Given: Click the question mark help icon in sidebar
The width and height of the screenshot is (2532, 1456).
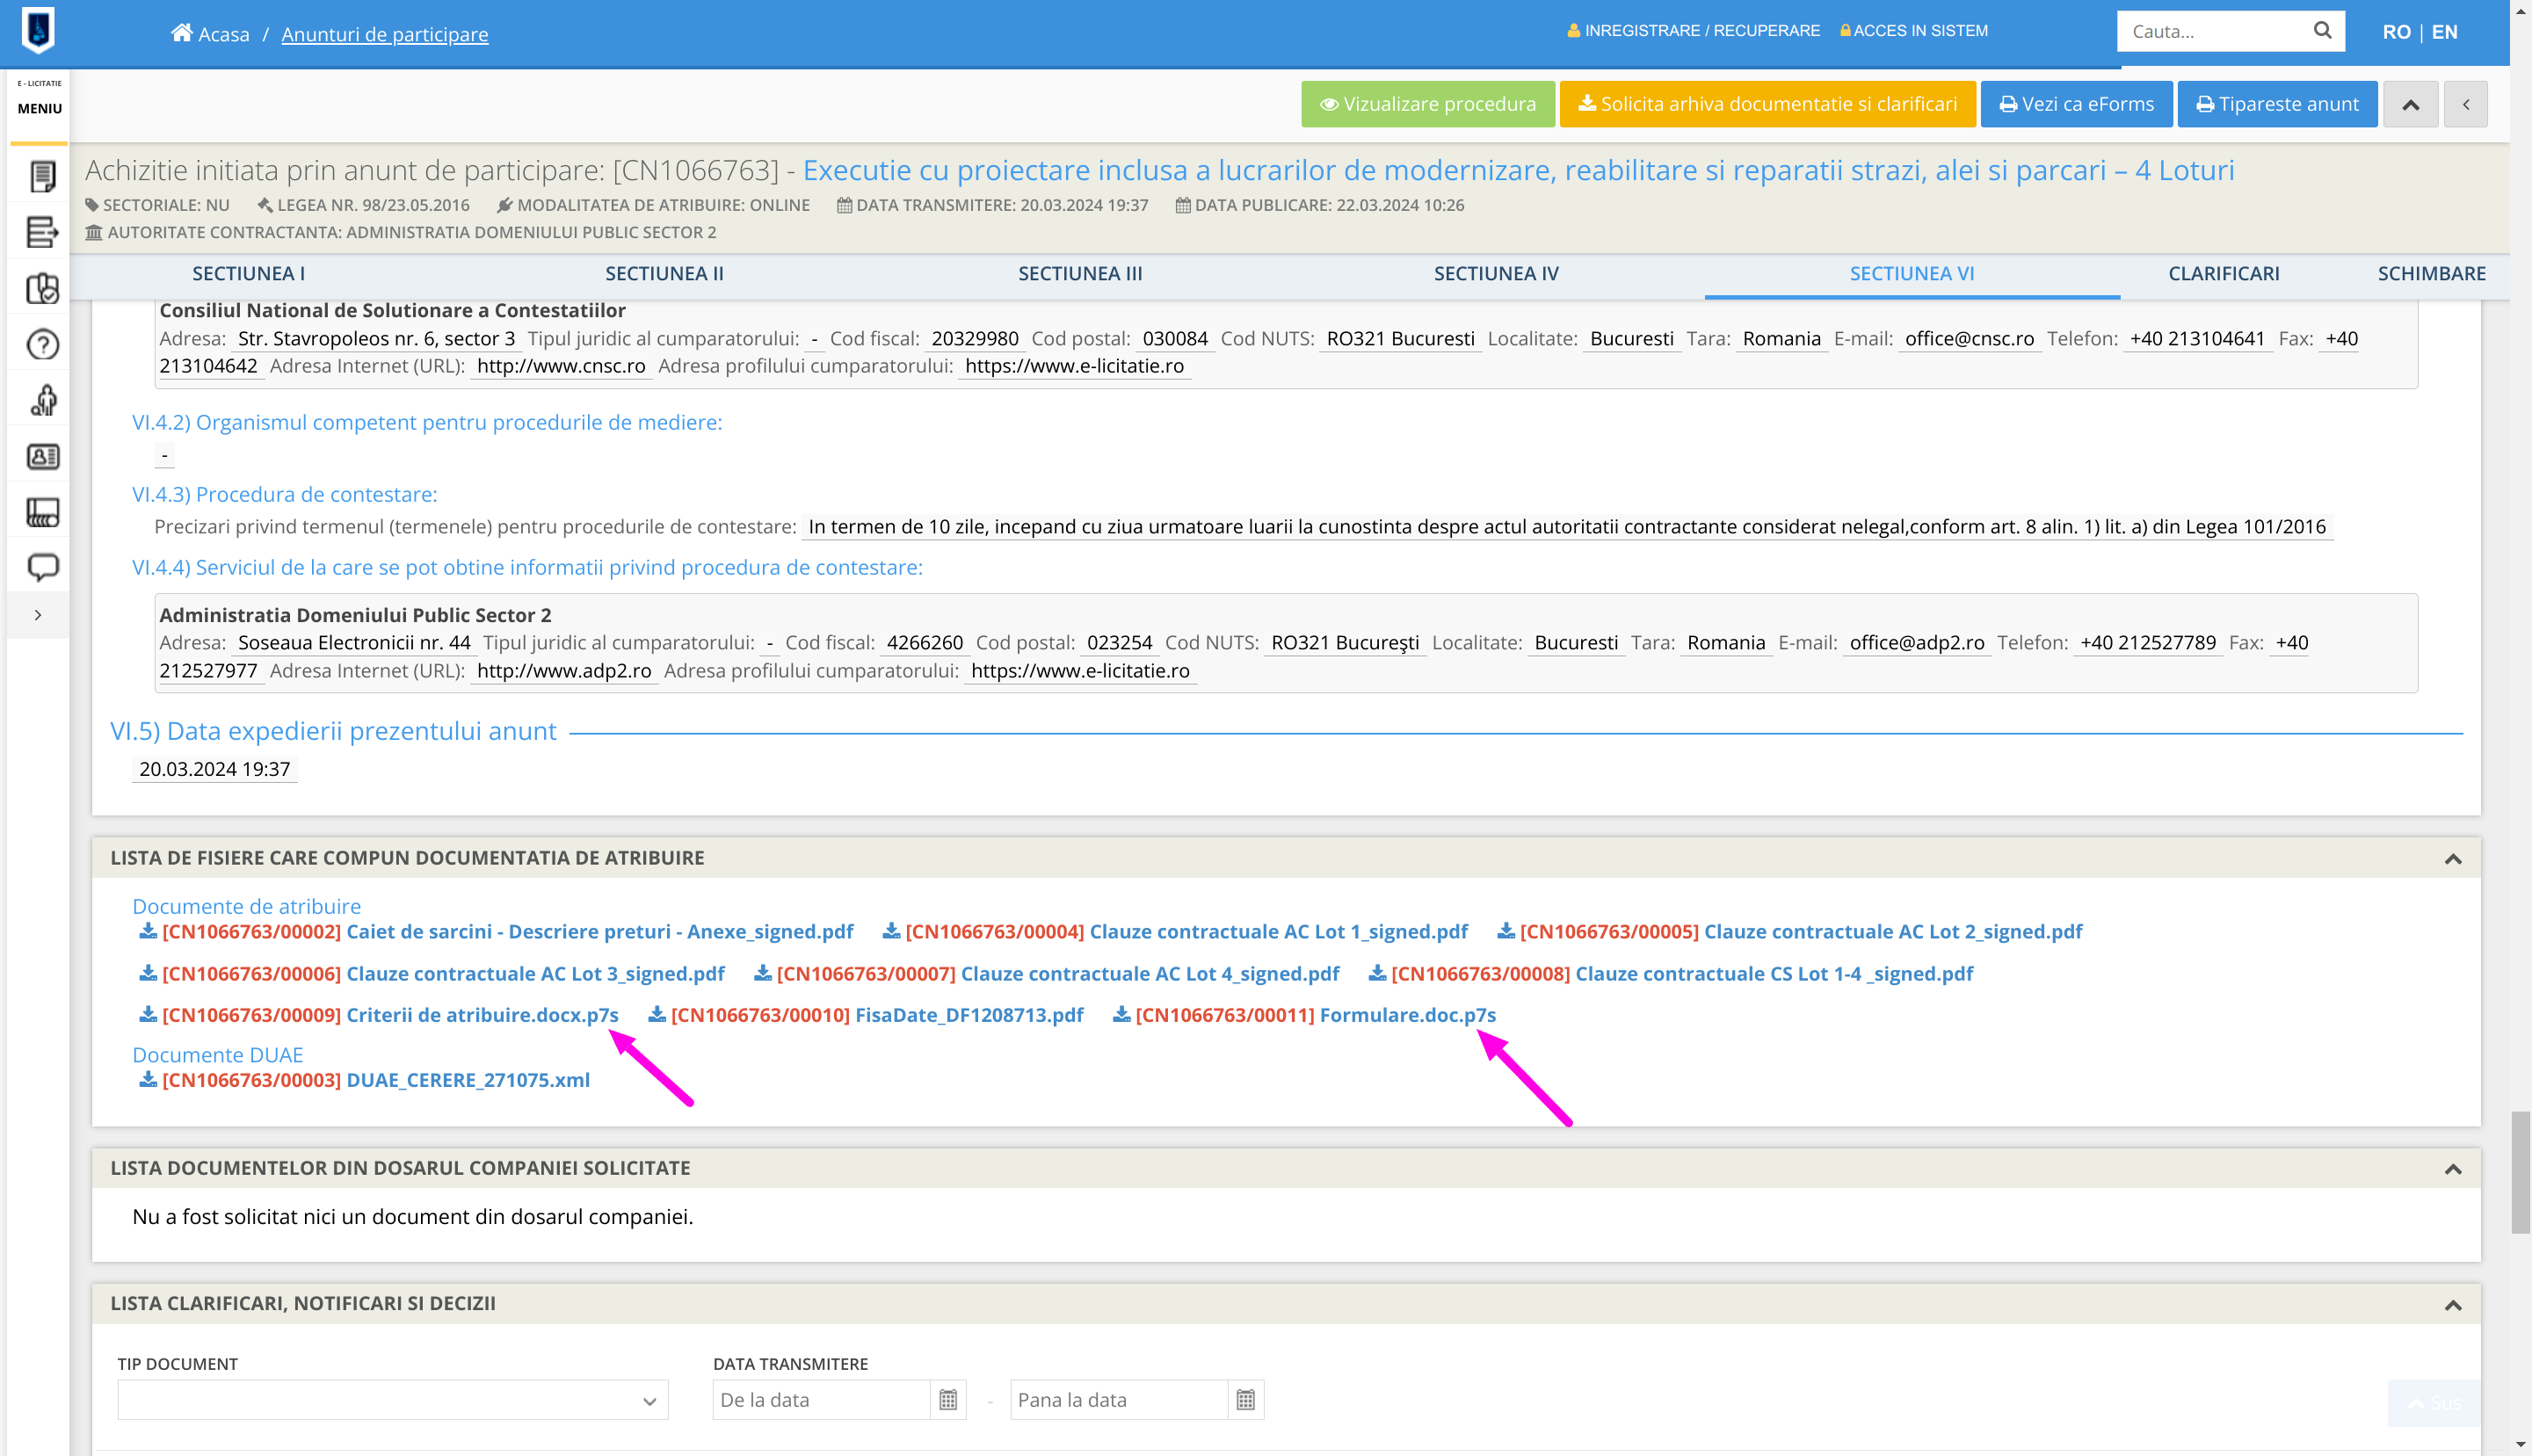Looking at the screenshot, I should click(42, 345).
